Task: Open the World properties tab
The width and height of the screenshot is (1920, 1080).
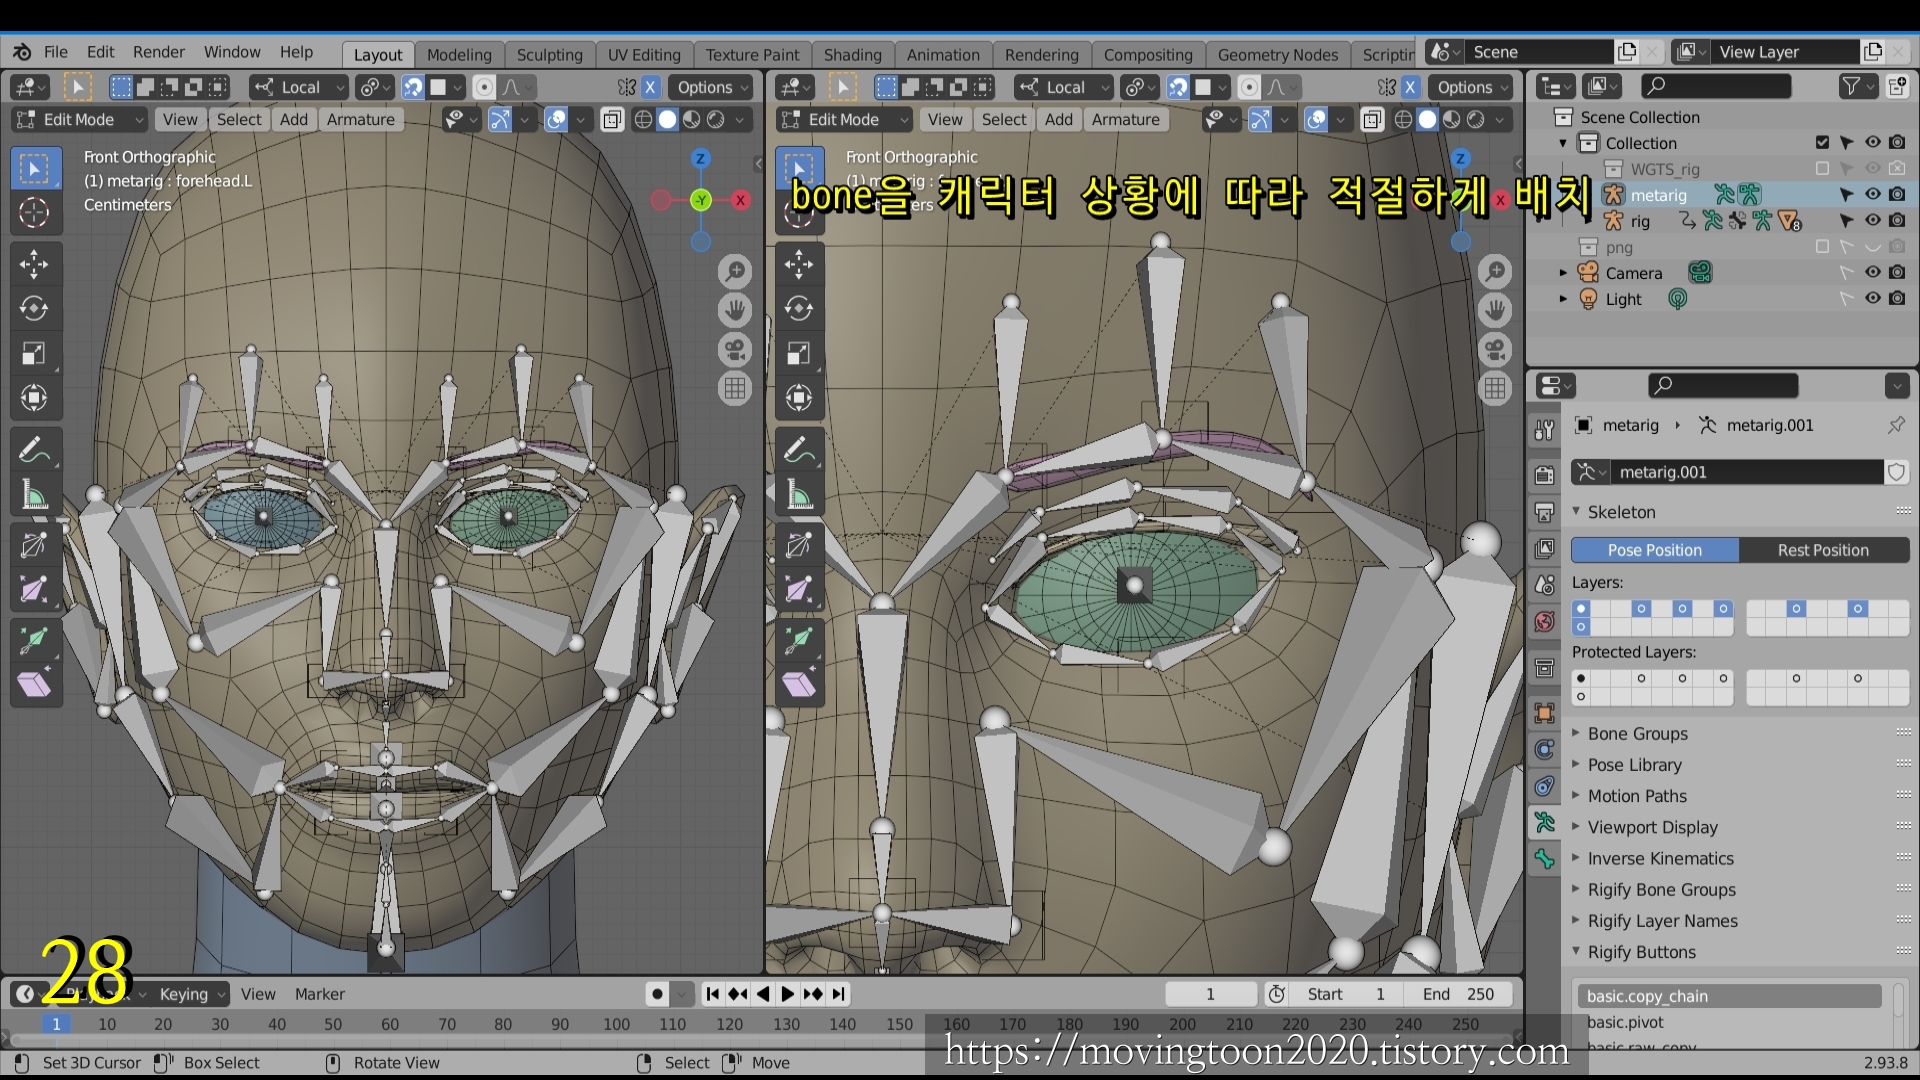Action: click(x=1545, y=622)
